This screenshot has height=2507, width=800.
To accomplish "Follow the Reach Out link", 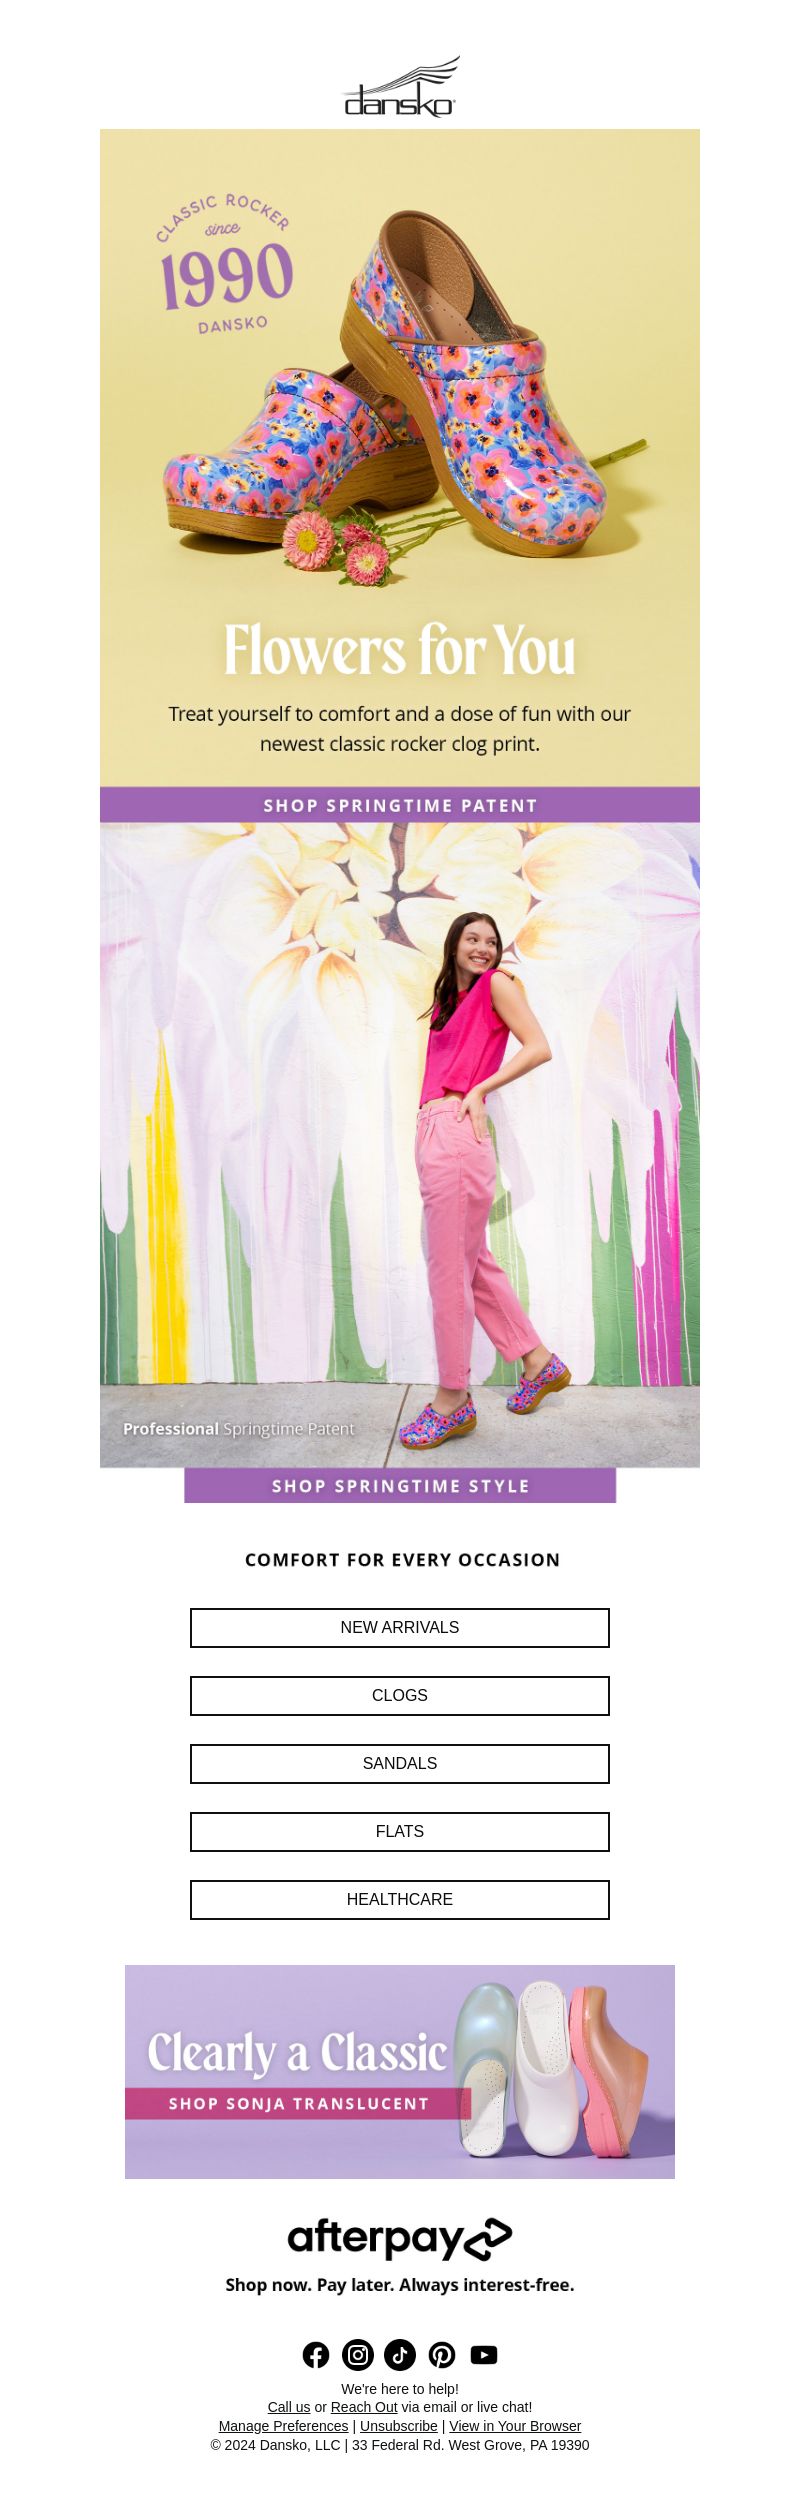I will click(x=364, y=2407).
